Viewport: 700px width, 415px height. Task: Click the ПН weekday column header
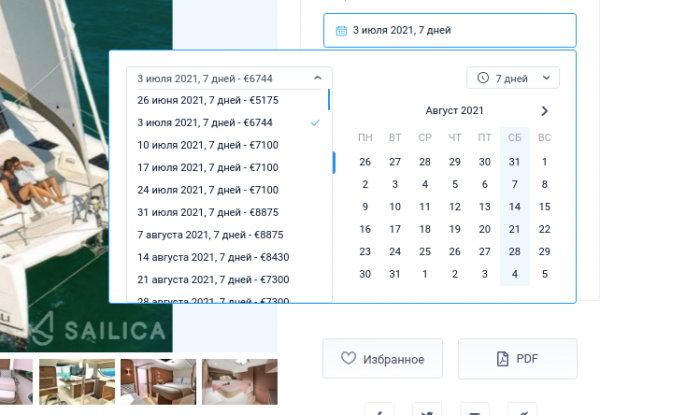pyautogui.click(x=365, y=137)
